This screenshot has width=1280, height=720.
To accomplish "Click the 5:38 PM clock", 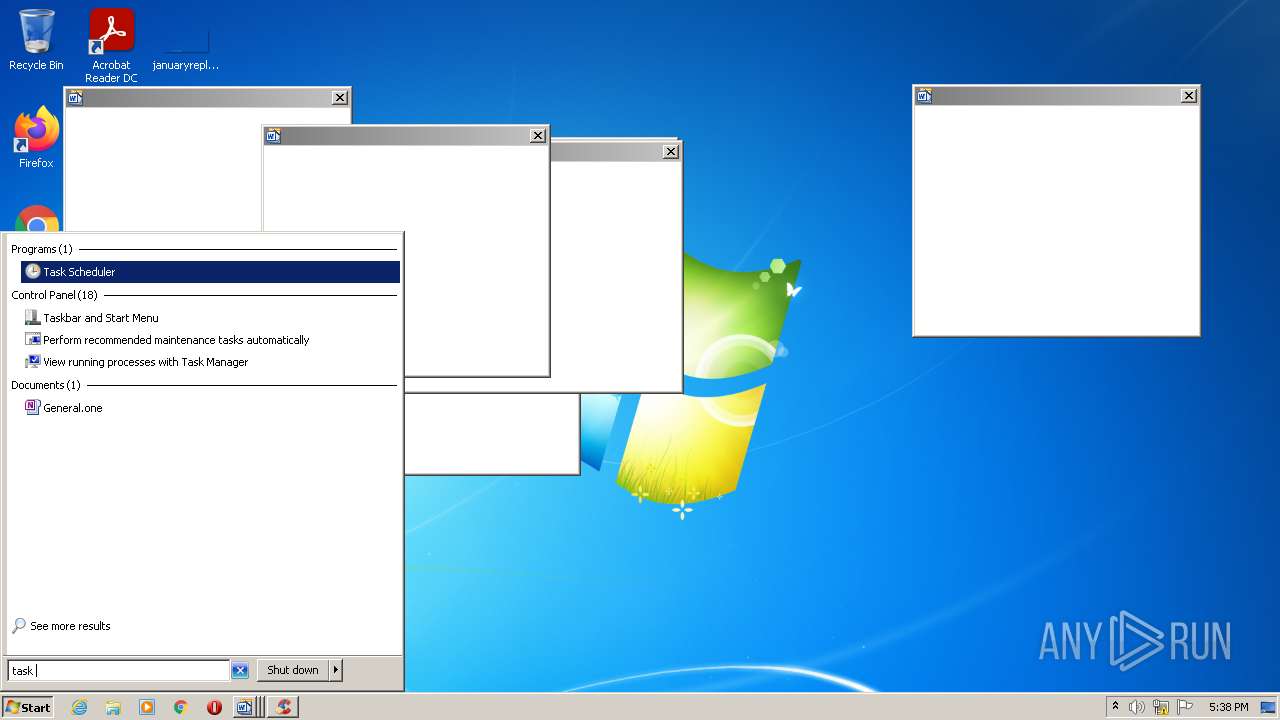I will (x=1228, y=707).
